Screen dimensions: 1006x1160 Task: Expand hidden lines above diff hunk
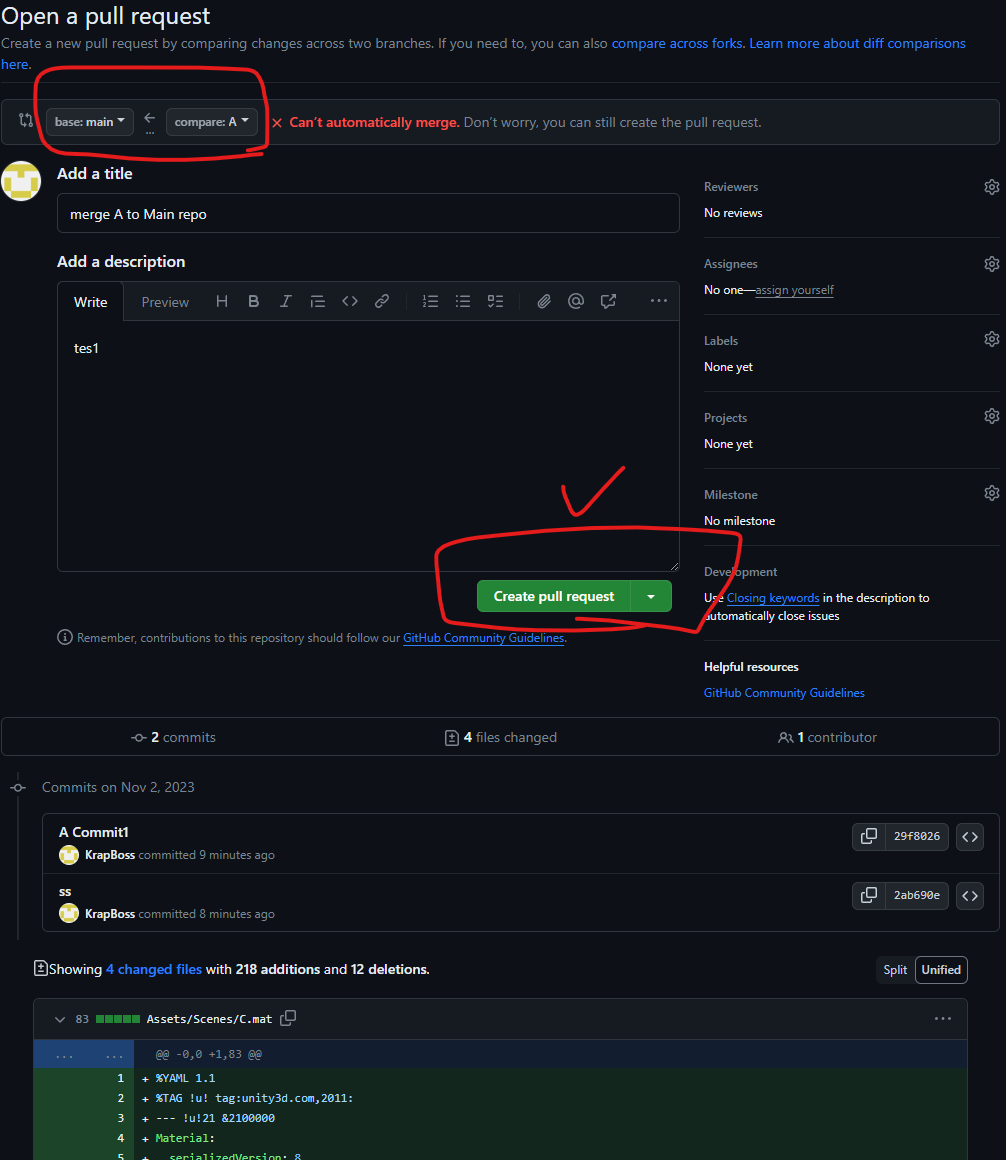84,1055
